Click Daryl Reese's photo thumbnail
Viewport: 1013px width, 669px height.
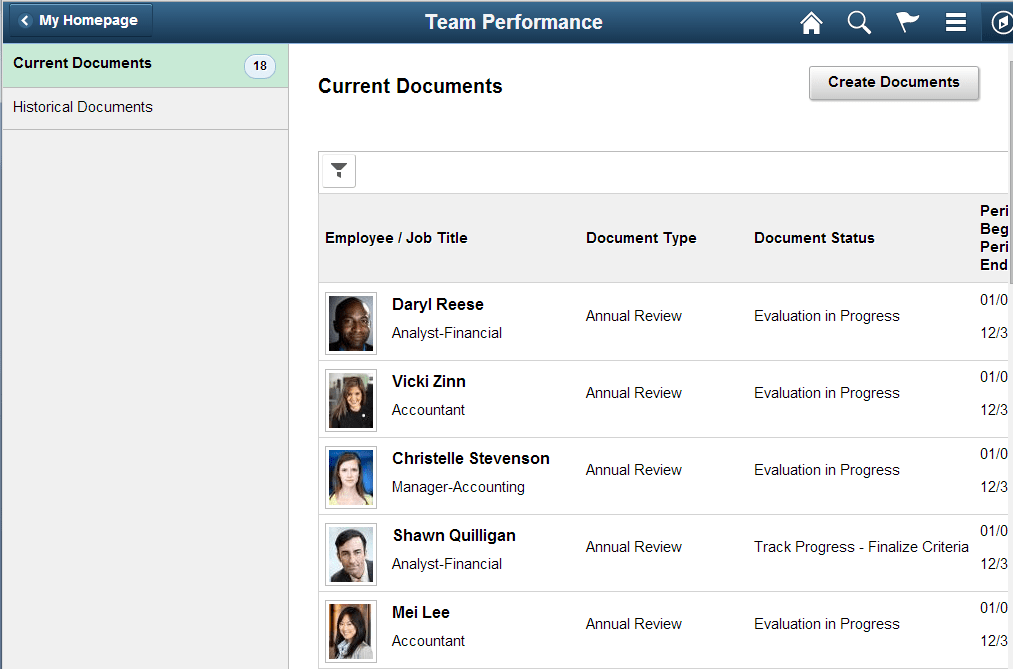[x=351, y=323]
